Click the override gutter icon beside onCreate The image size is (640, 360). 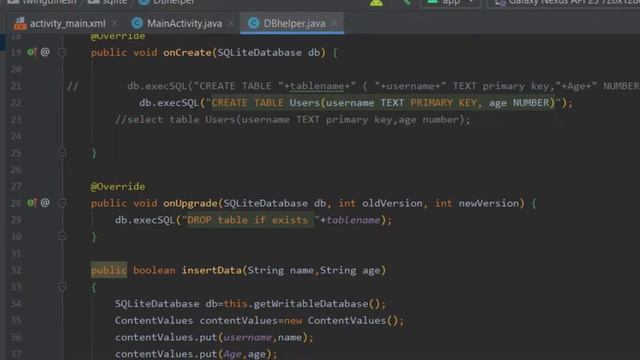pyautogui.click(x=31, y=52)
